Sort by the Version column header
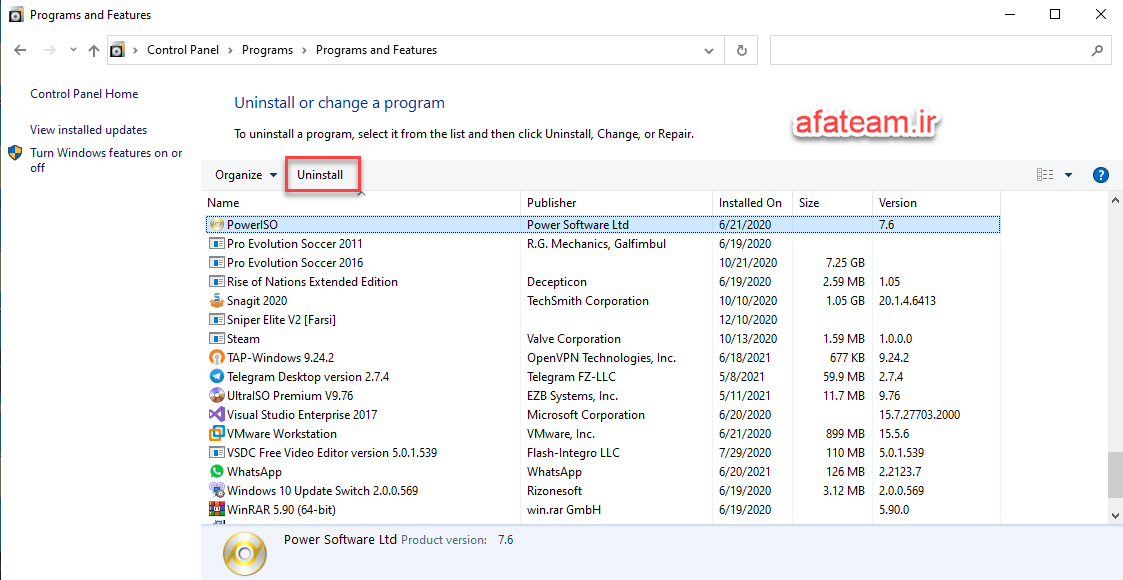This screenshot has width=1123, height=580. pos(937,203)
